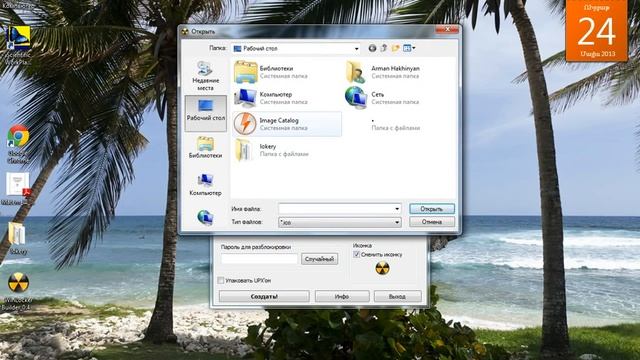Select Недавние места in the places bar
This screenshot has height=360, width=640.
[x=205, y=76]
